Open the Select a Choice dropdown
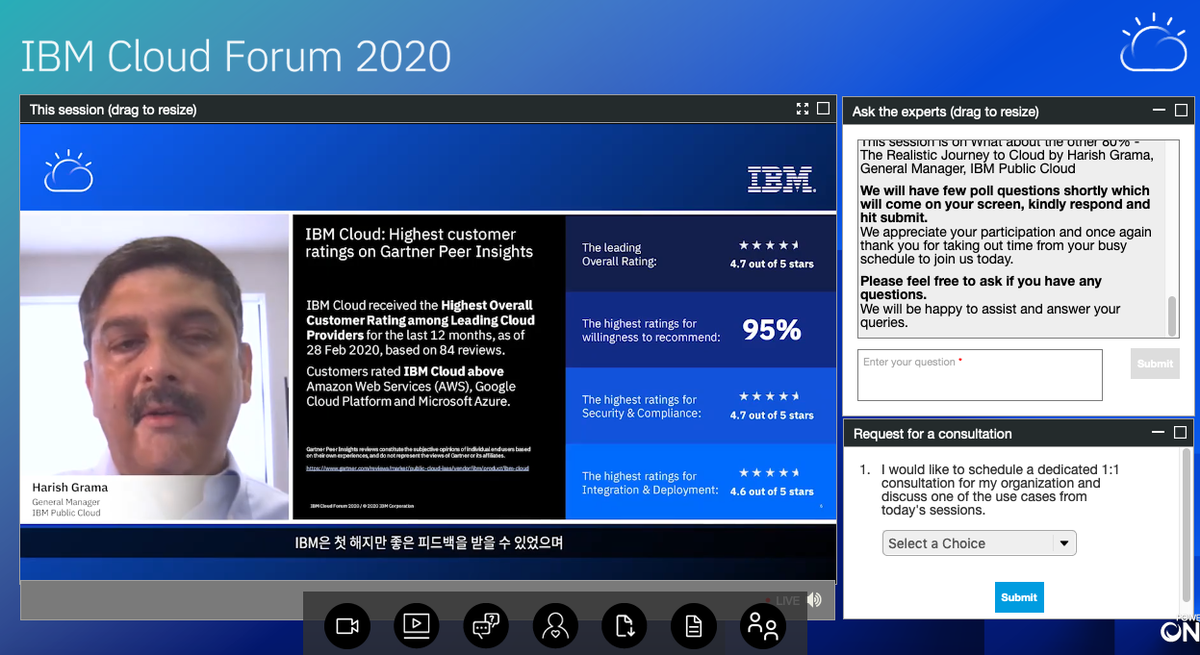Viewport: 1200px width, 655px height. pos(980,543)
